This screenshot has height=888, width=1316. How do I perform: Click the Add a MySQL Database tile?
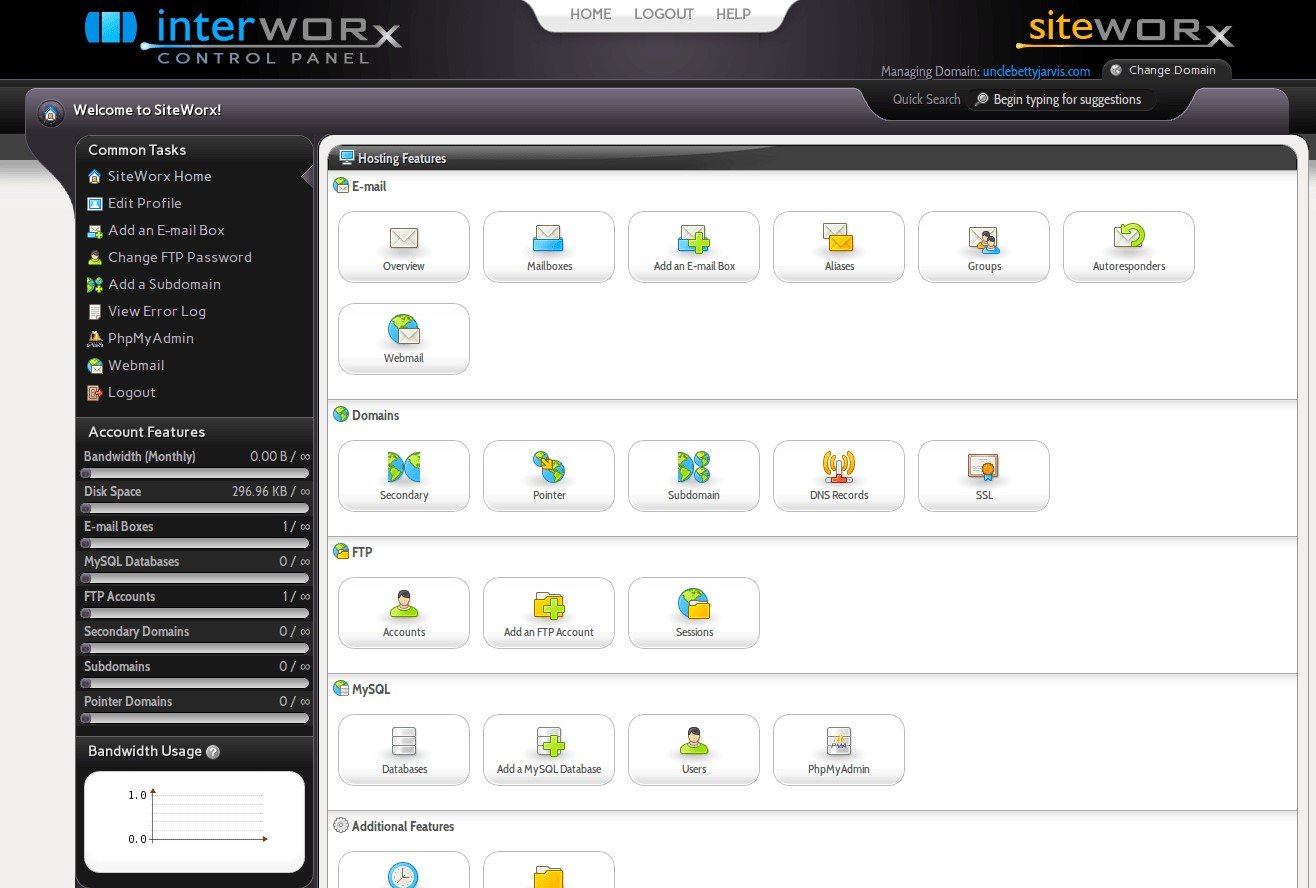tap(549, 750)
